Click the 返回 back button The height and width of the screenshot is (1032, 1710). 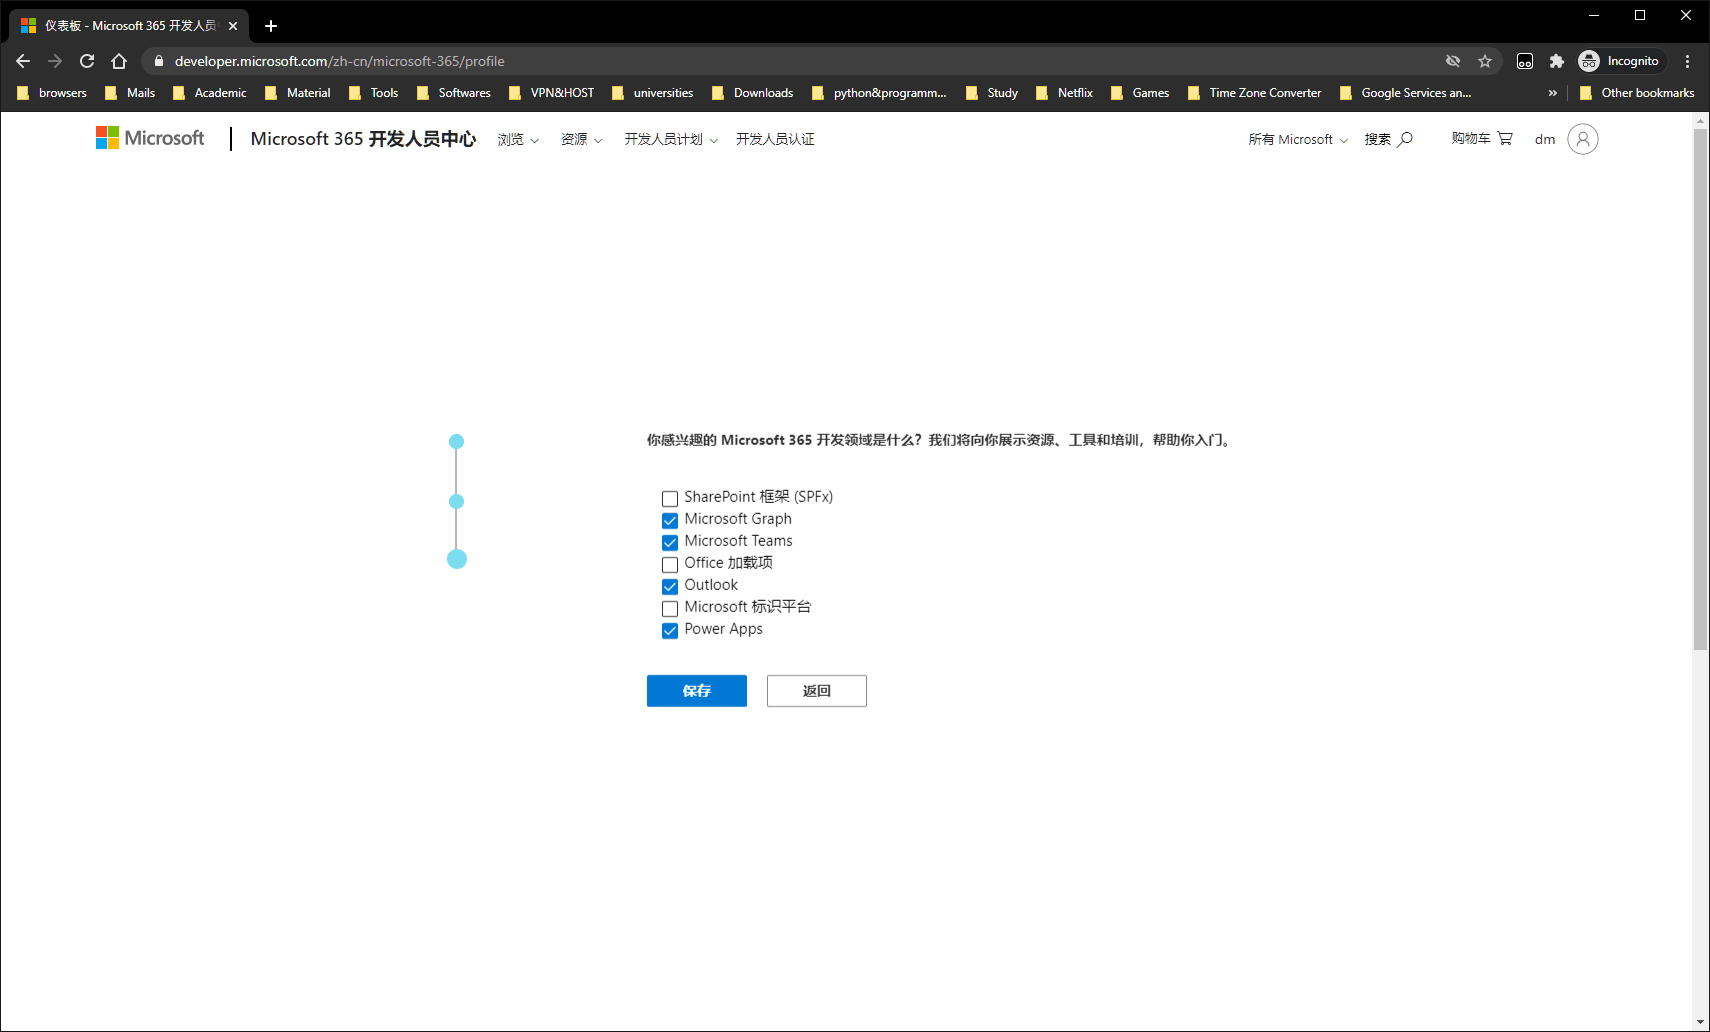[817, 691]
